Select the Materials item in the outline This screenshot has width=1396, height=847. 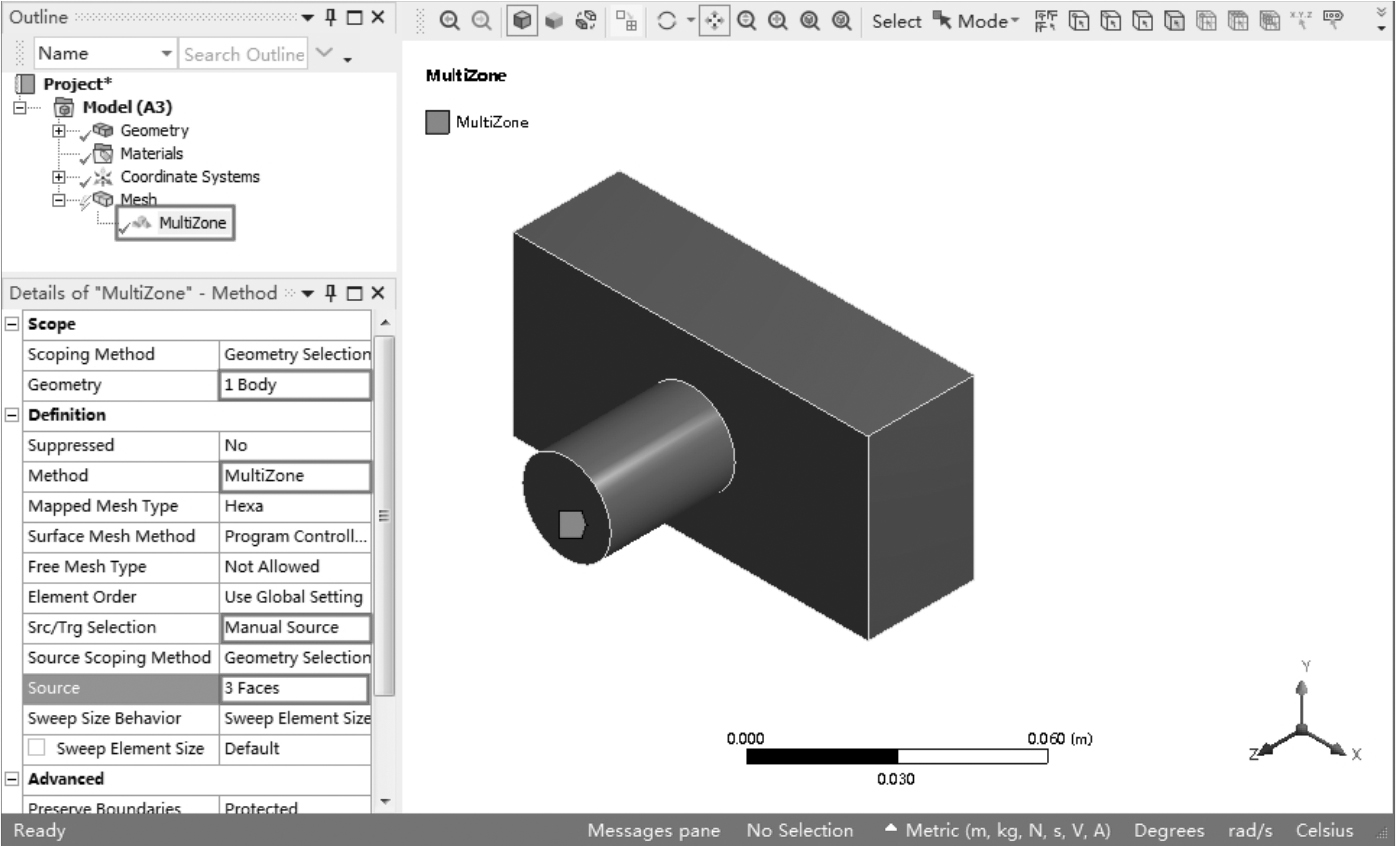pyautogui.click(x=151, y=153)
